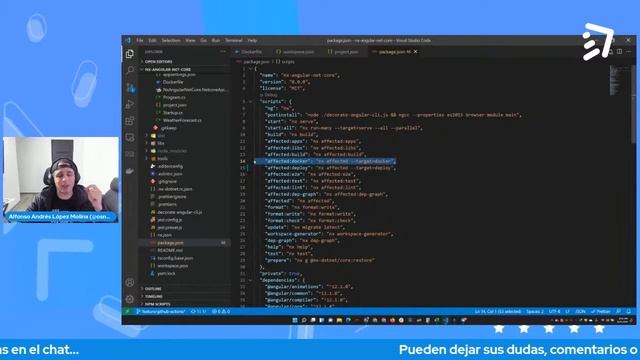Change the JSON language mode
This screenshot has height=360, width=640.
(580, 311)
